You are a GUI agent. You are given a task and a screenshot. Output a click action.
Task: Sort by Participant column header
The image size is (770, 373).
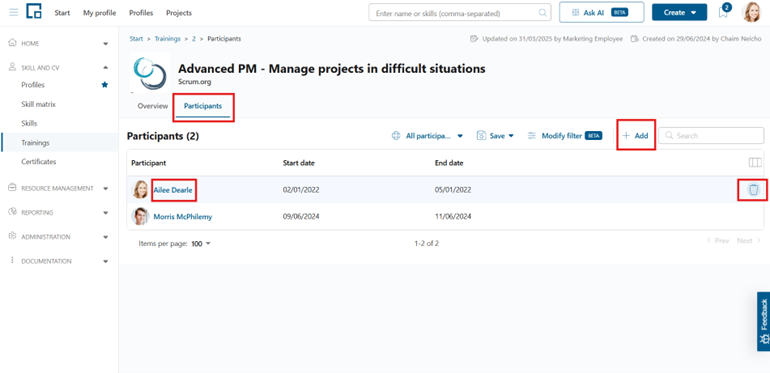coord(148,163)
